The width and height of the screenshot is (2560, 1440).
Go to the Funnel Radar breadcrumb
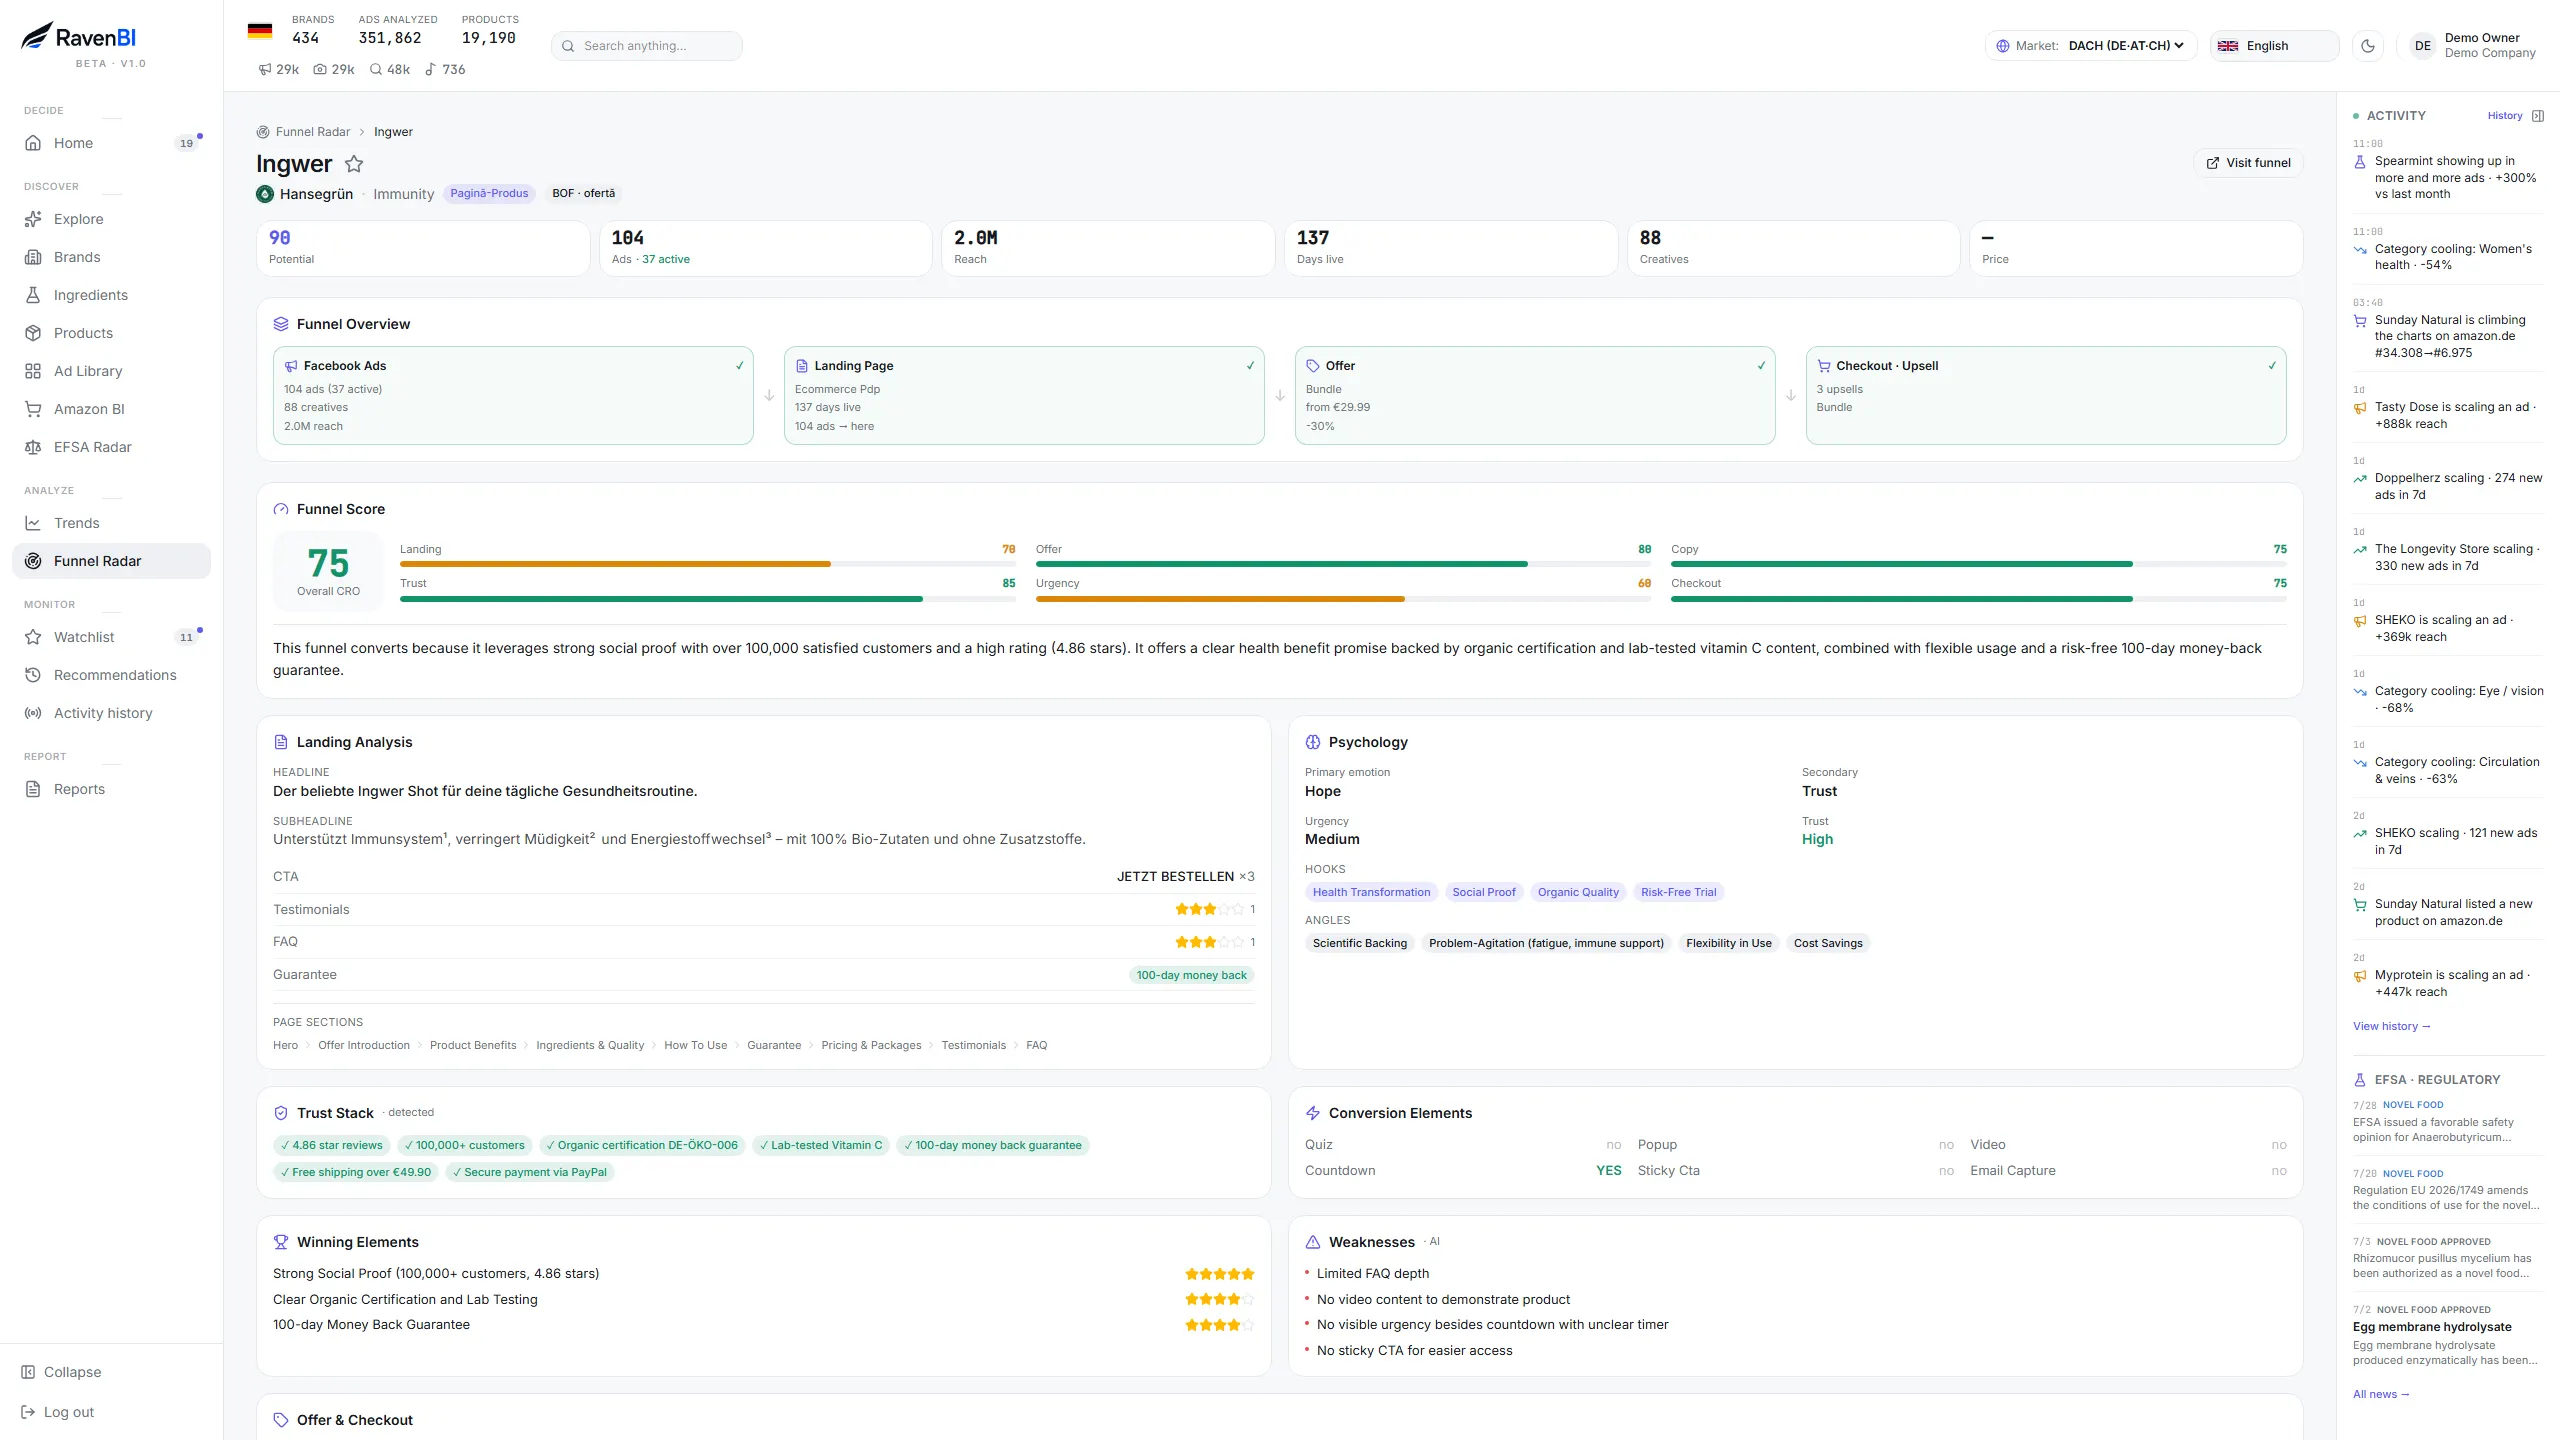tap(313, 132)
